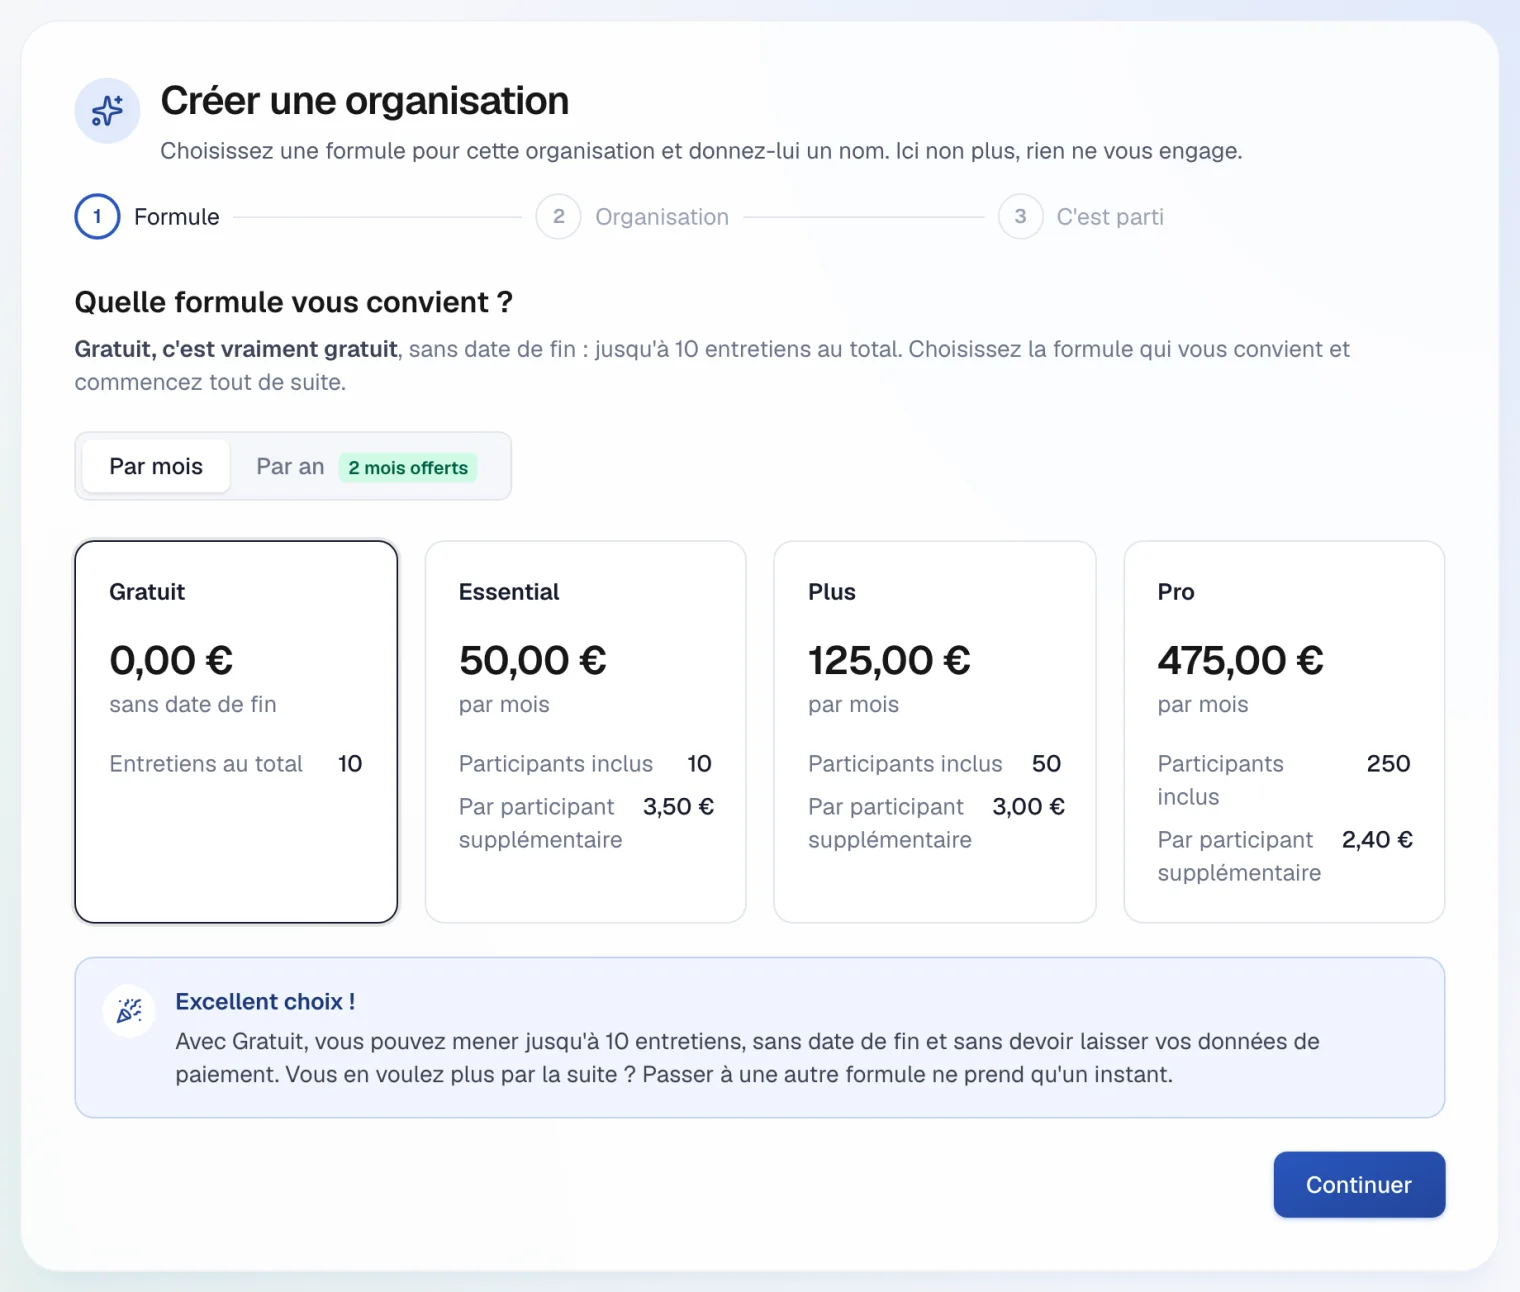Click the 3,00 € per participant value
The width and height of the screenshot is (1520, 1292).
click(x=1028, y=807)
